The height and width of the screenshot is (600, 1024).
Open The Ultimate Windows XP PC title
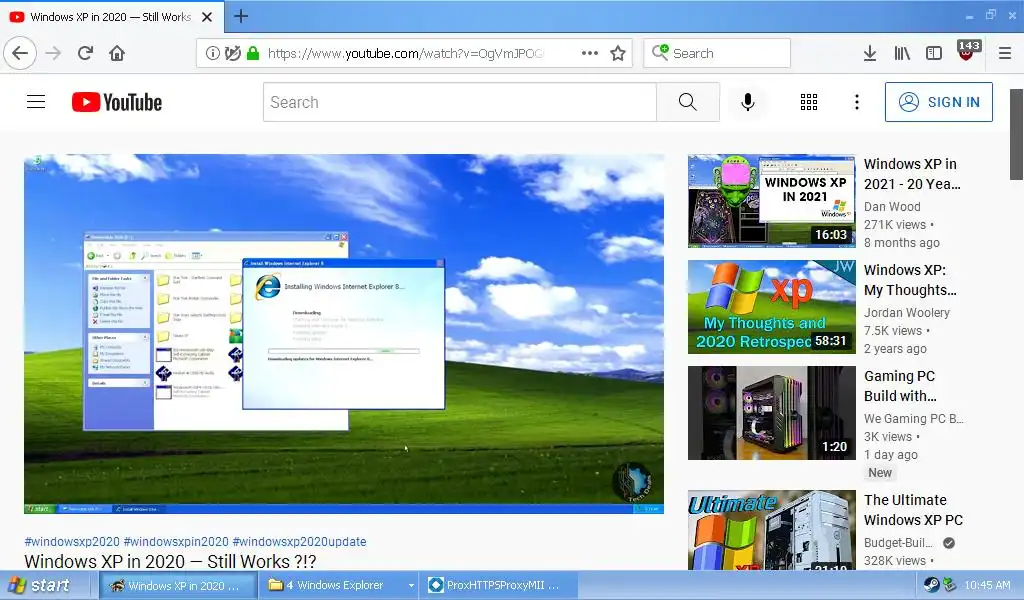pos(913,510)
